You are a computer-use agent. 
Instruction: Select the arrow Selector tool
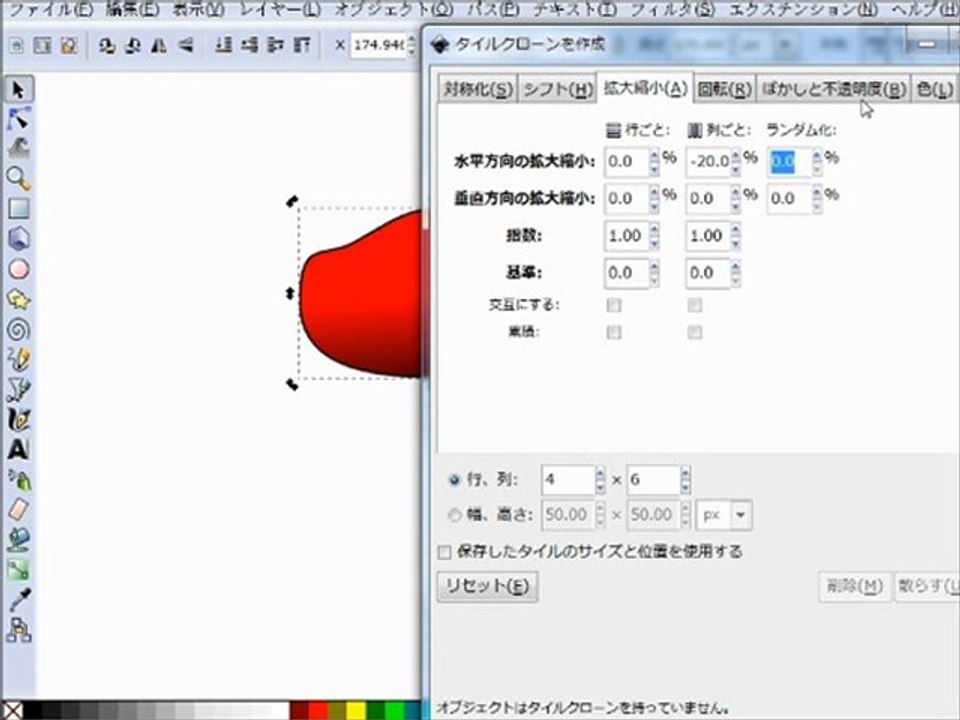[x=18, y=90]
